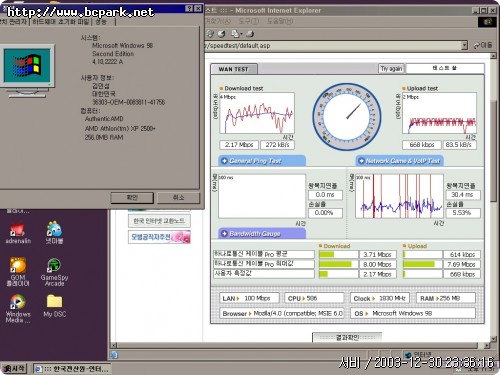Select the GOM 플레이어 desktop icon
Image resolution: width=500 pixels, height=375 pixels.
tap(18, 272)
